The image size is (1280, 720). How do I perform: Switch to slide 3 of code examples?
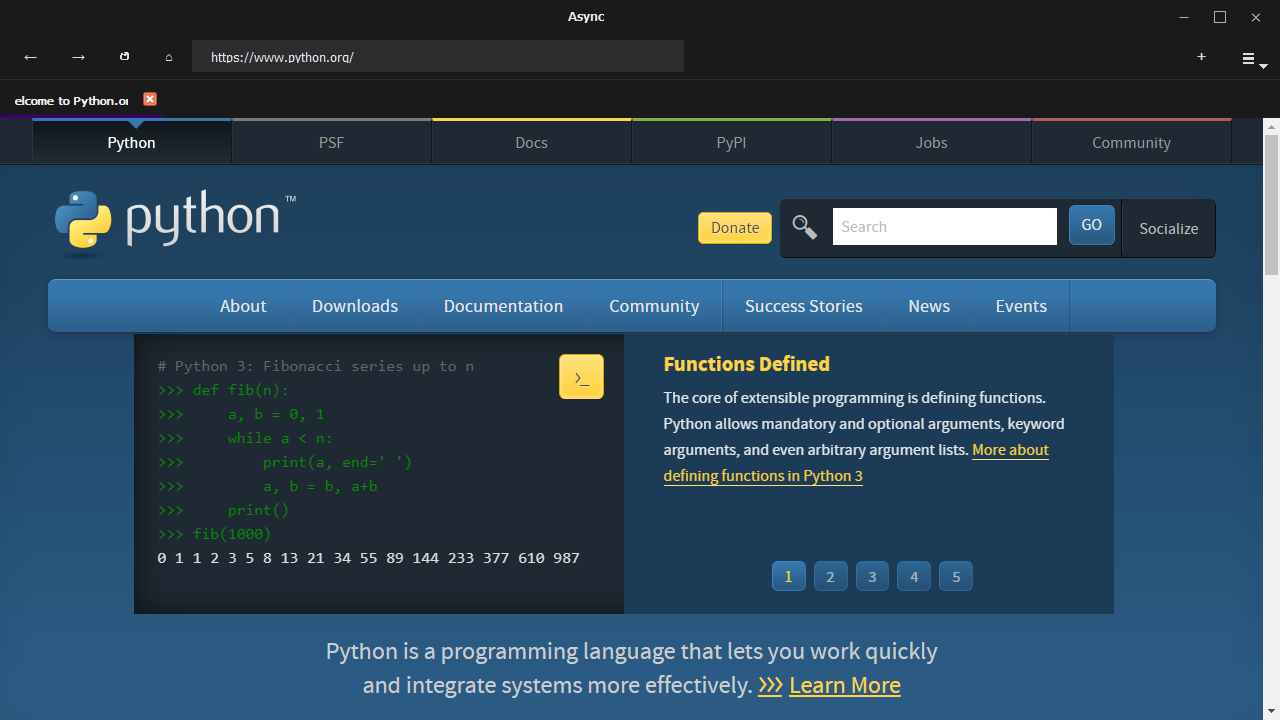pyautogui.click(x=872, y=576)
